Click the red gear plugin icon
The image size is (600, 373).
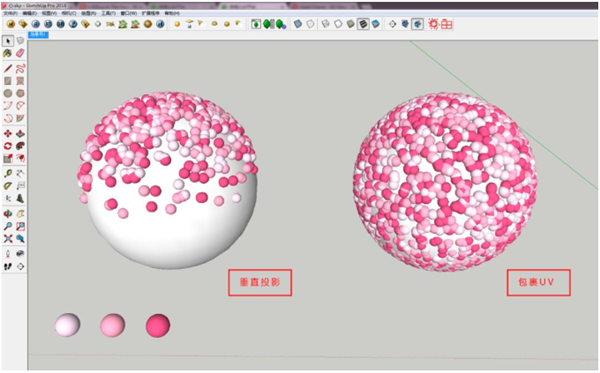[x=433, y=24]
